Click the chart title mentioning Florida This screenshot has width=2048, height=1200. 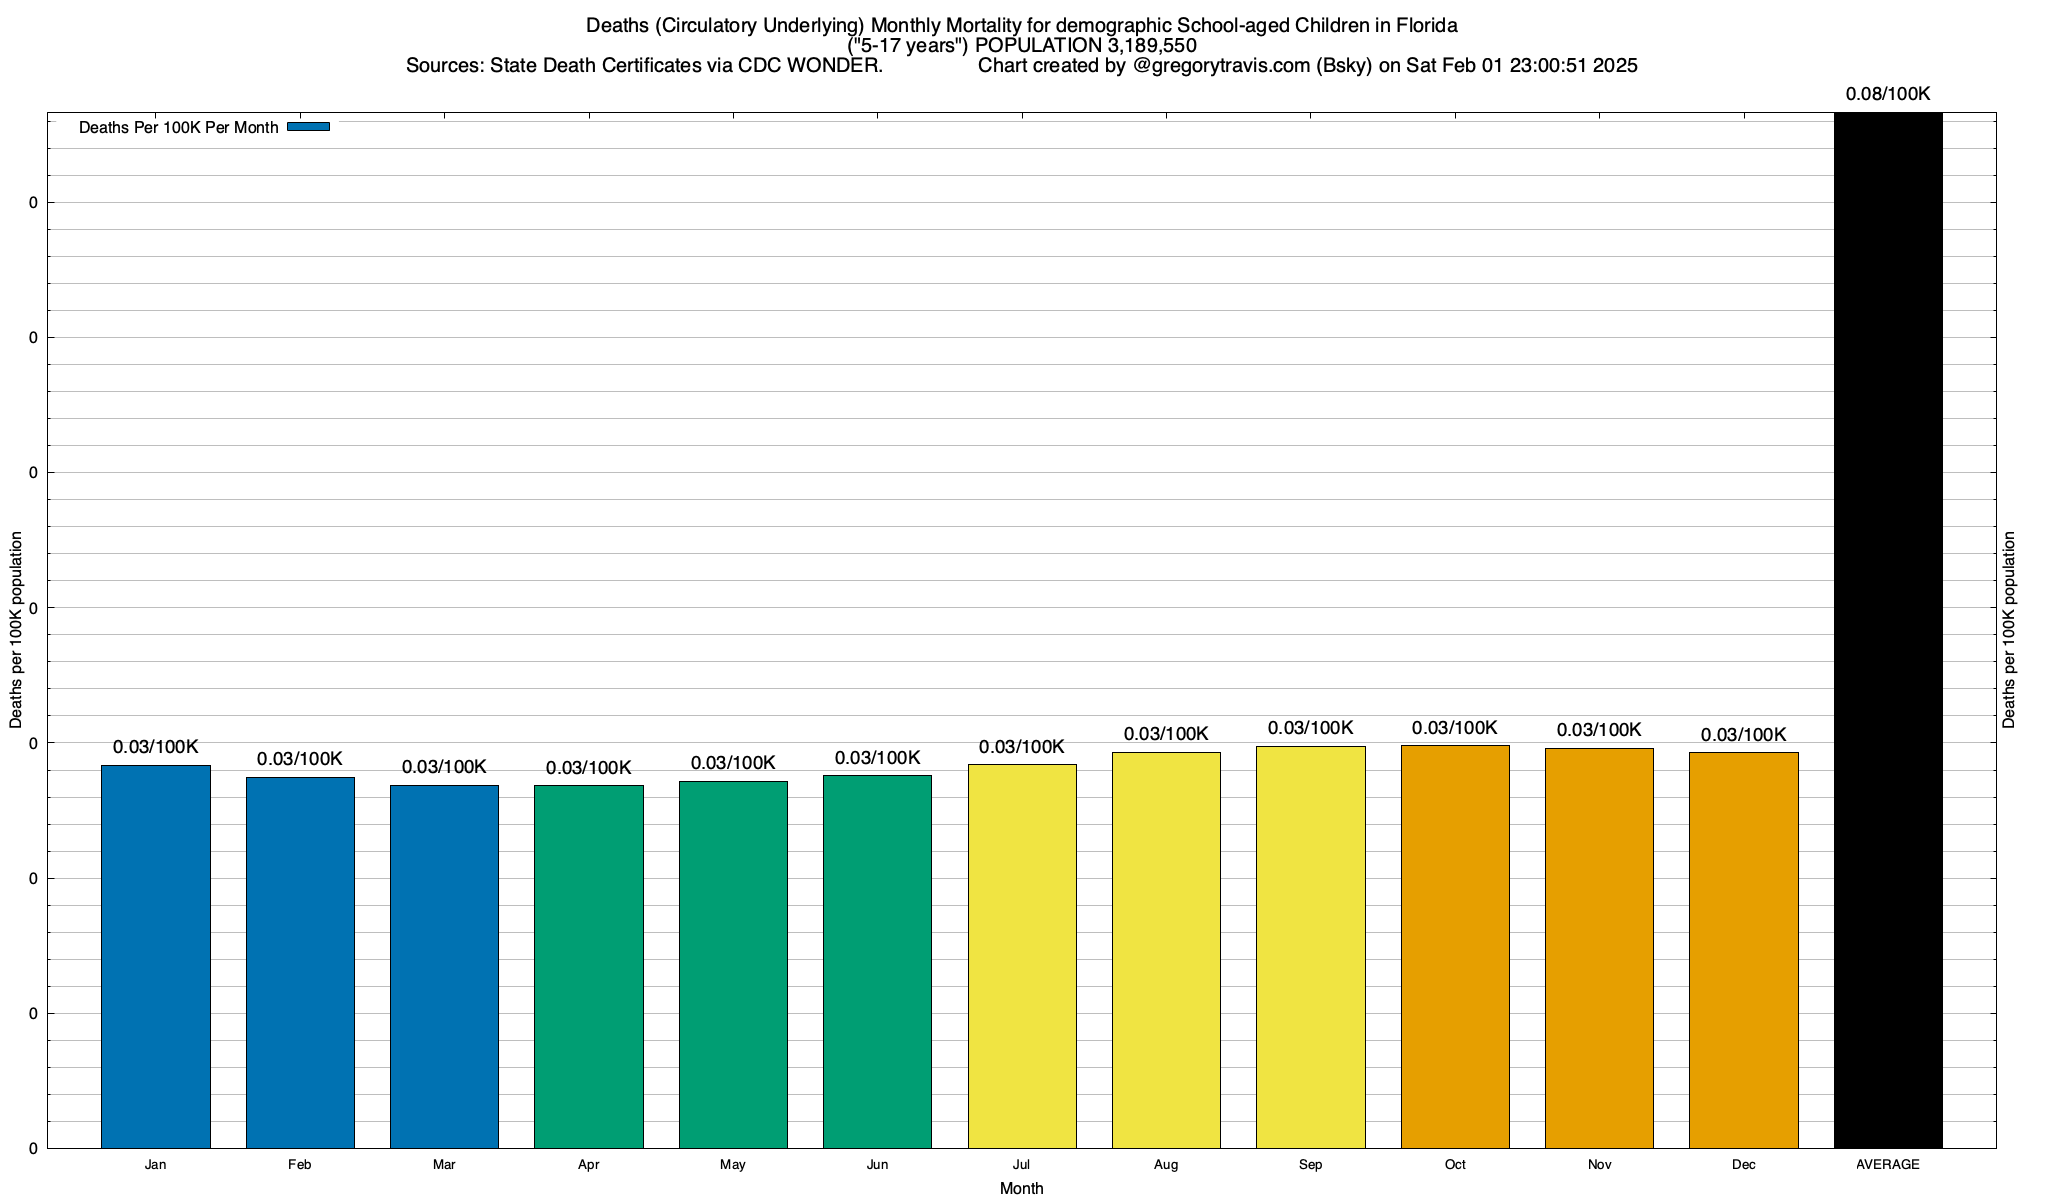(1022, 25)
